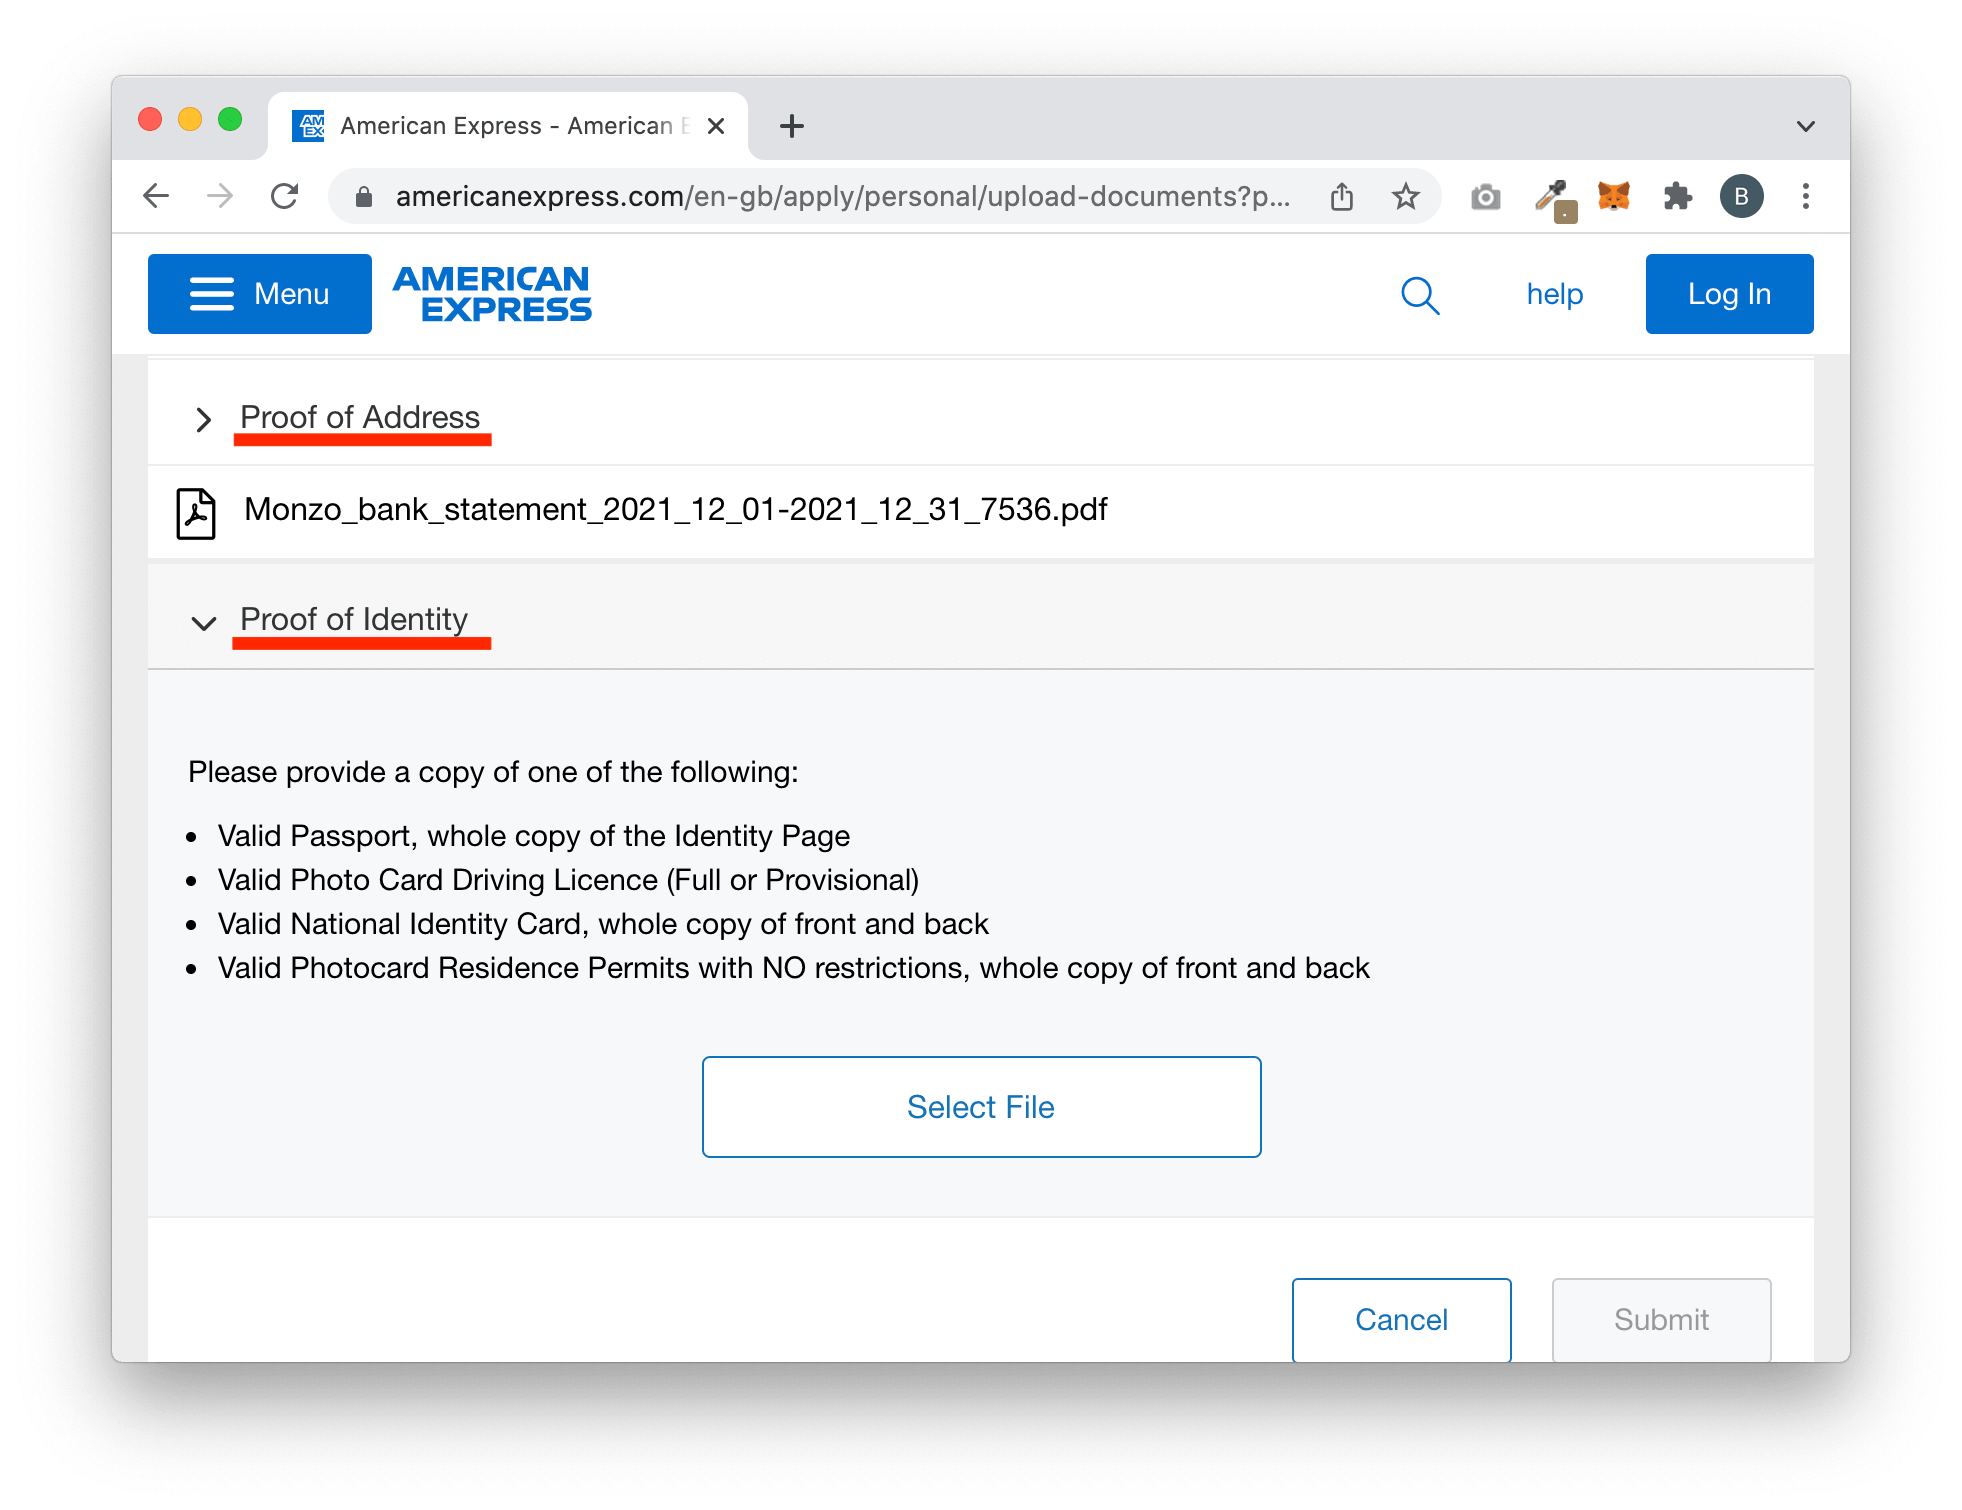Share this page via the share icon
Image resolution: width=1962 pixels, height=1510 pixels.
pos(1342,196)
